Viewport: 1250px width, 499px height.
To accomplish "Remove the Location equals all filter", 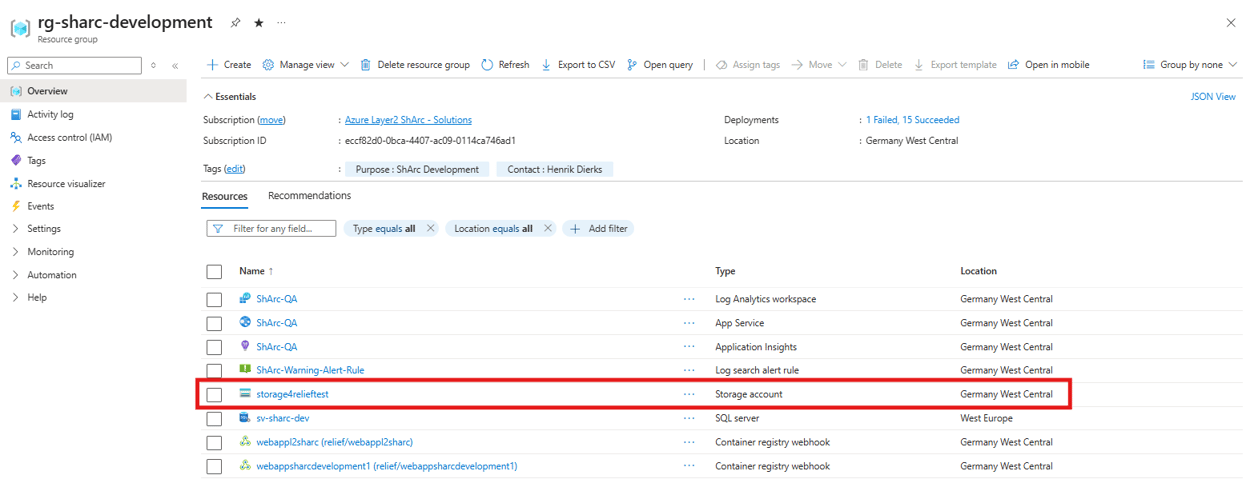I will [x=548, y=229].
